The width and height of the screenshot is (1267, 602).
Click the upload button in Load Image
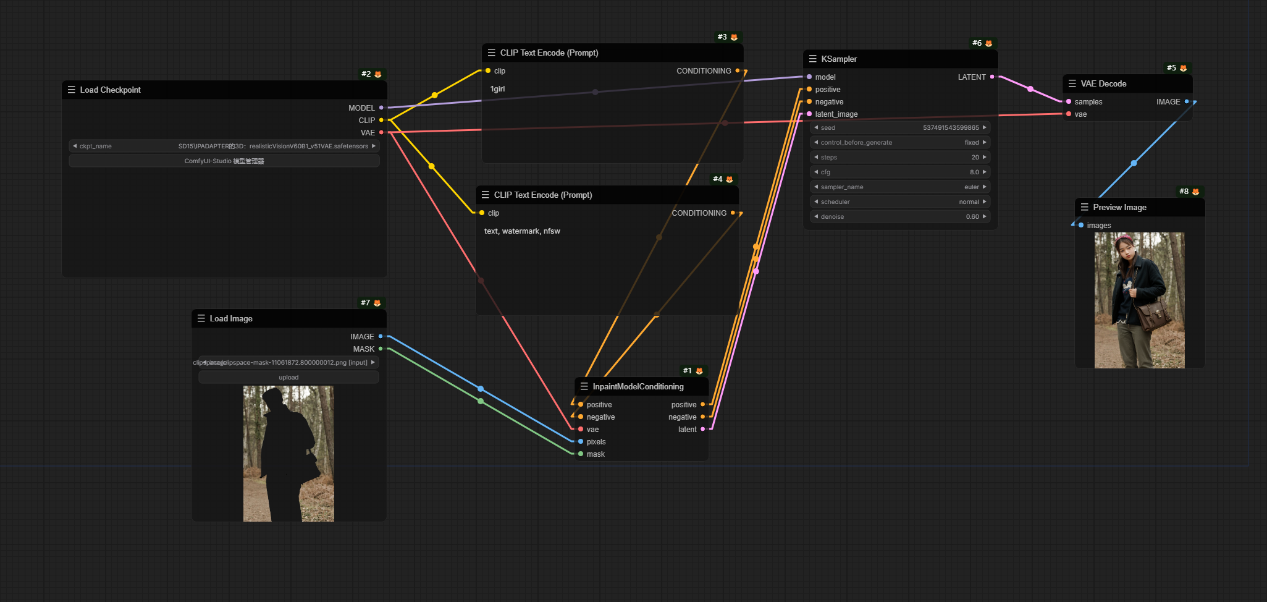[x=288, y=378]
